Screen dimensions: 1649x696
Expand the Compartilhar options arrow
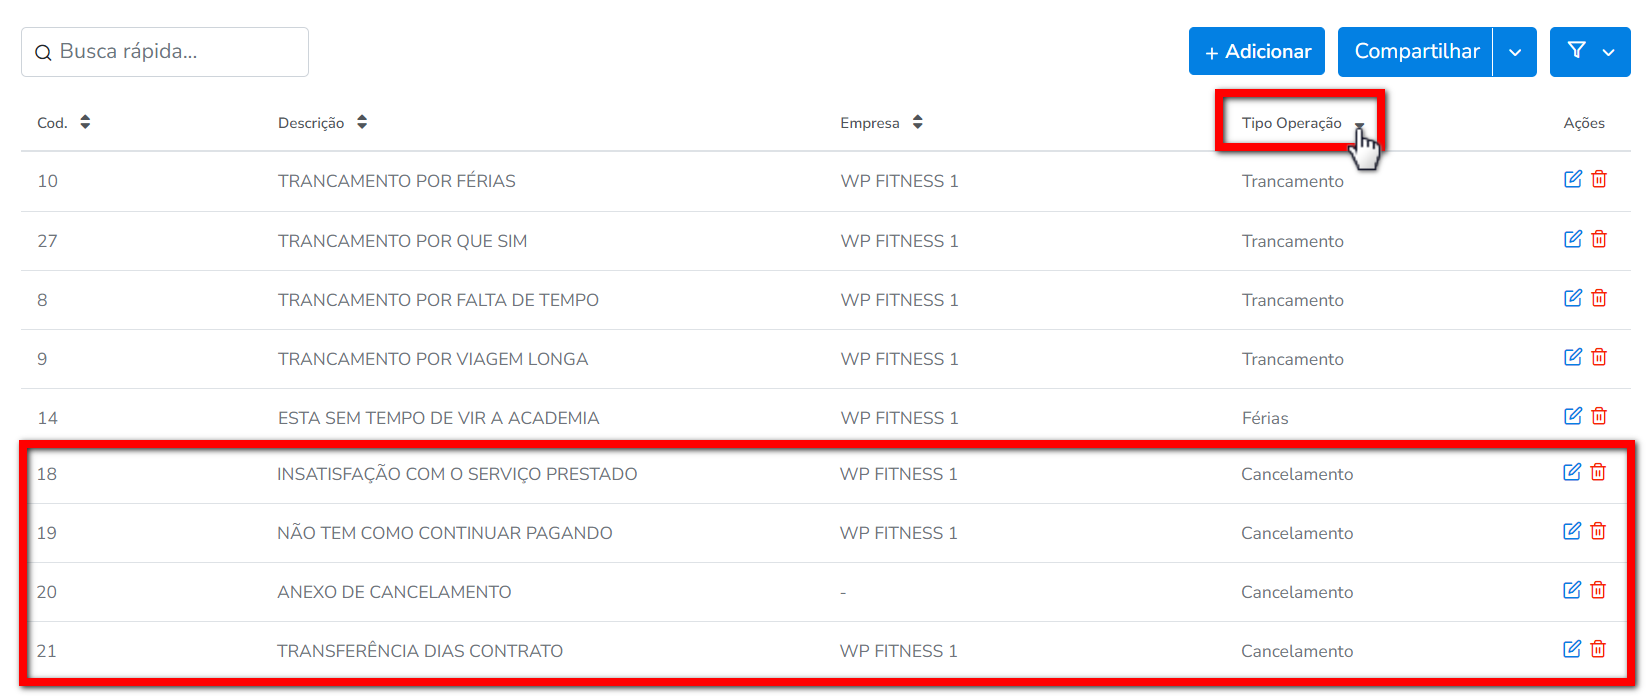[1515, 52]
